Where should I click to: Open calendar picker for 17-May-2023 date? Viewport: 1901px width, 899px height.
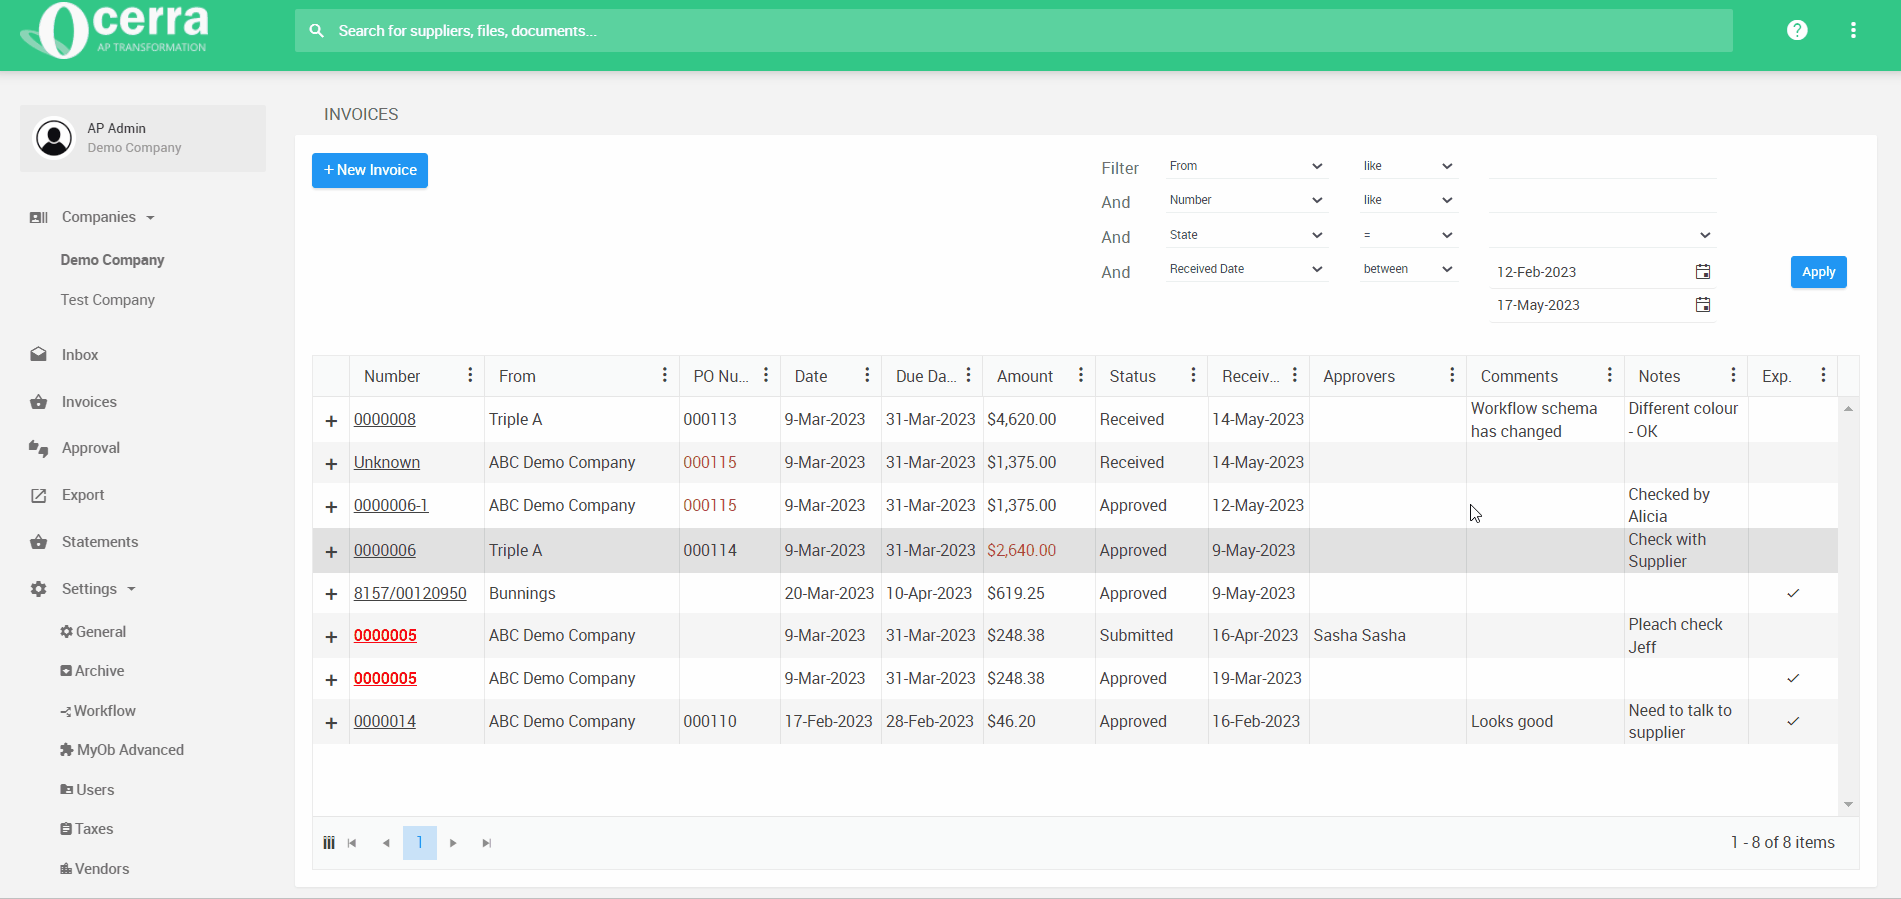point(1703,305)
